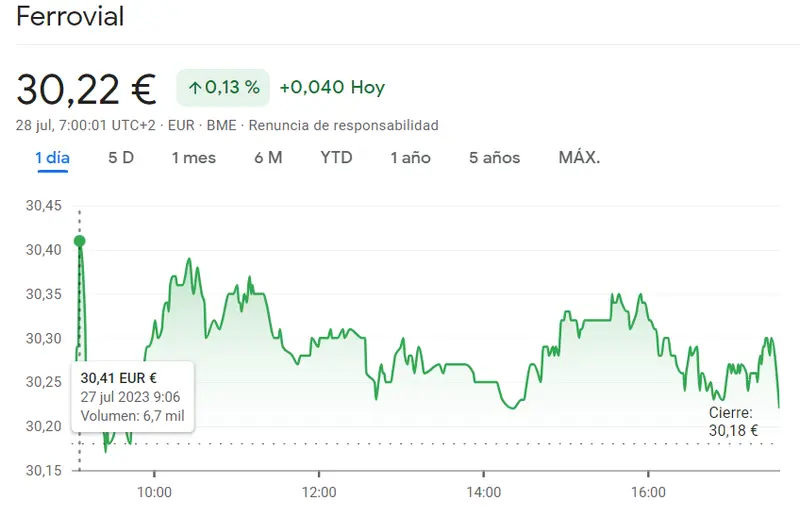Screen dimensions: 800x517
Task: Click the Ferrovial stock title
Action: (70, 17)
